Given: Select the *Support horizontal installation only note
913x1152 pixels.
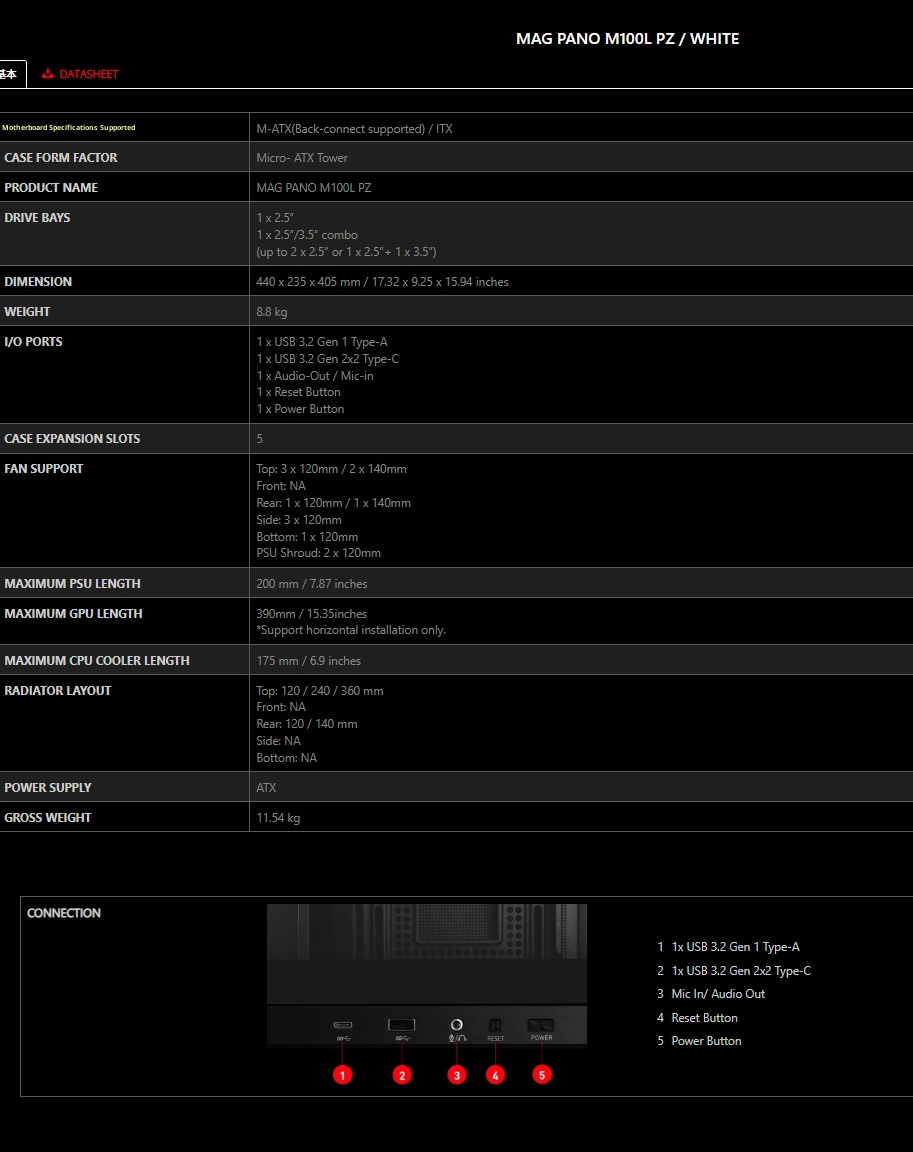Looking at the screenshot, I should (351, 630).
